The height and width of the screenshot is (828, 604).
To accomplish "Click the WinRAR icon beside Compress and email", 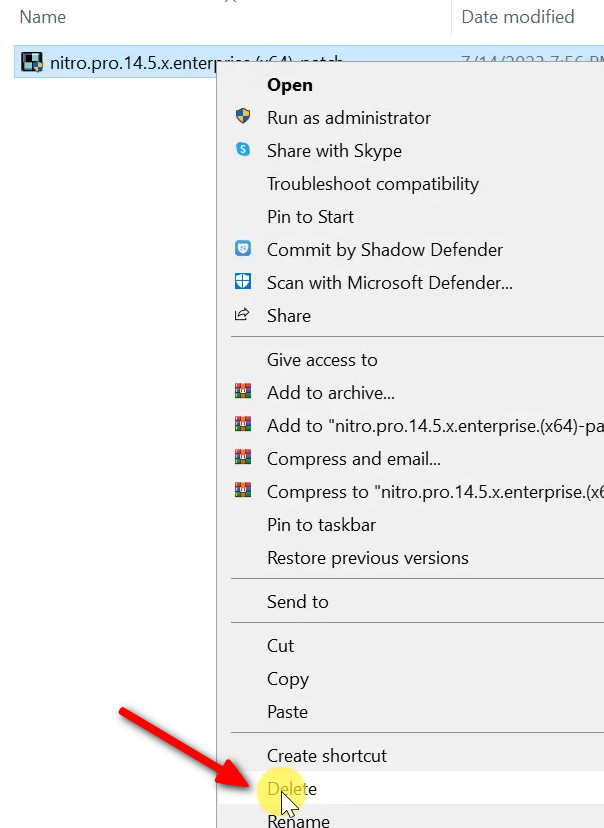I will click(243, 458).
